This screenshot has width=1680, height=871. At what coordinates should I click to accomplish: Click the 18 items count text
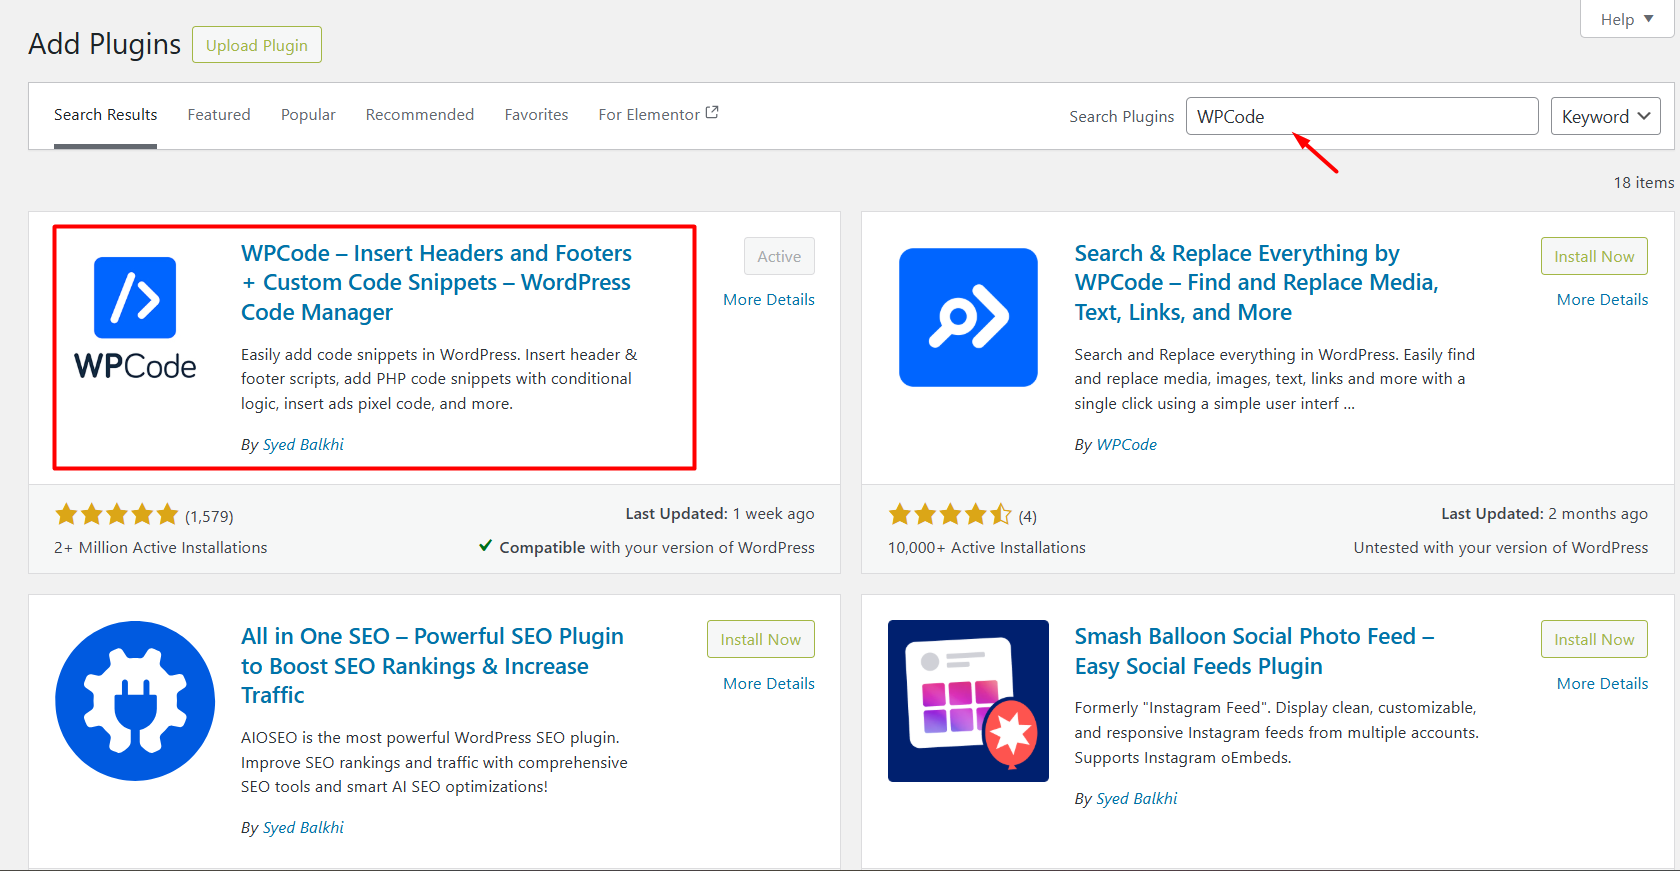point(1643,183)
